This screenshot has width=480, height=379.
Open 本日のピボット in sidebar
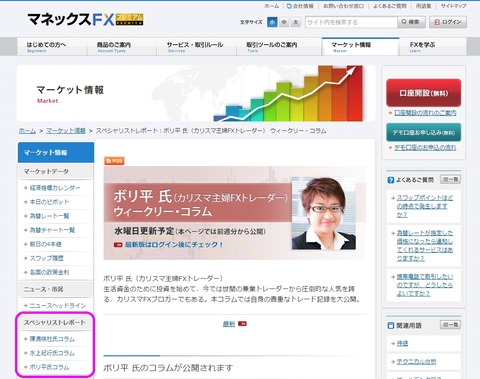point(49,202)
